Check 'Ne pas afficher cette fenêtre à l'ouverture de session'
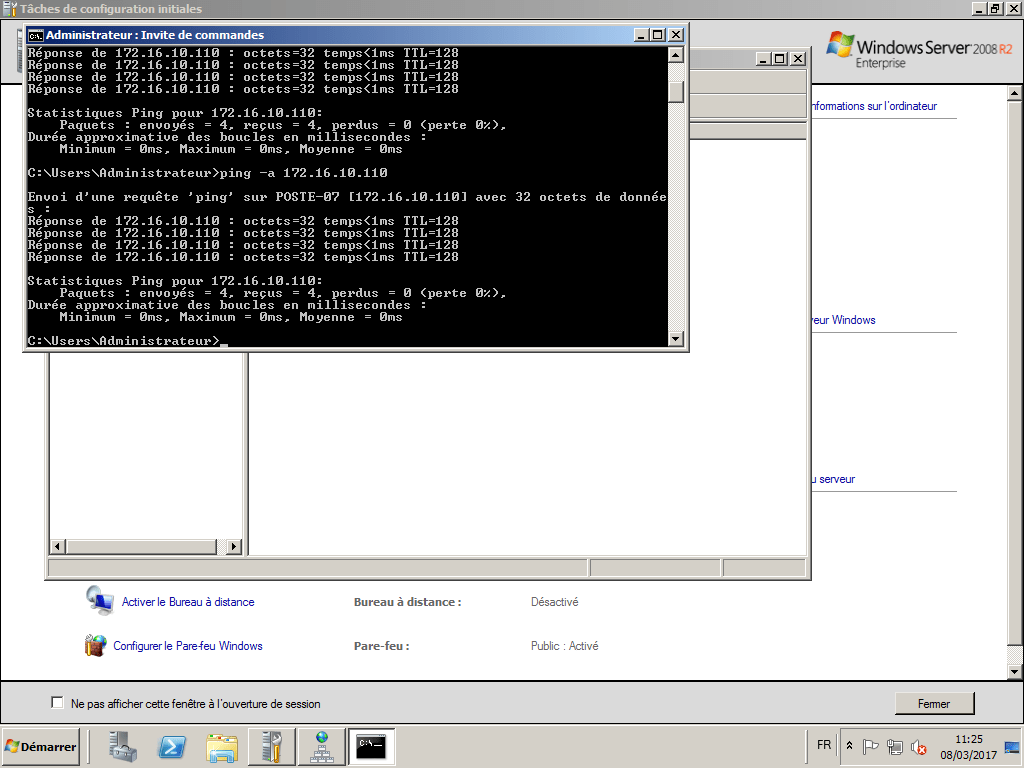This screenshot has width=1024, height=768. (x=57, y=702)
